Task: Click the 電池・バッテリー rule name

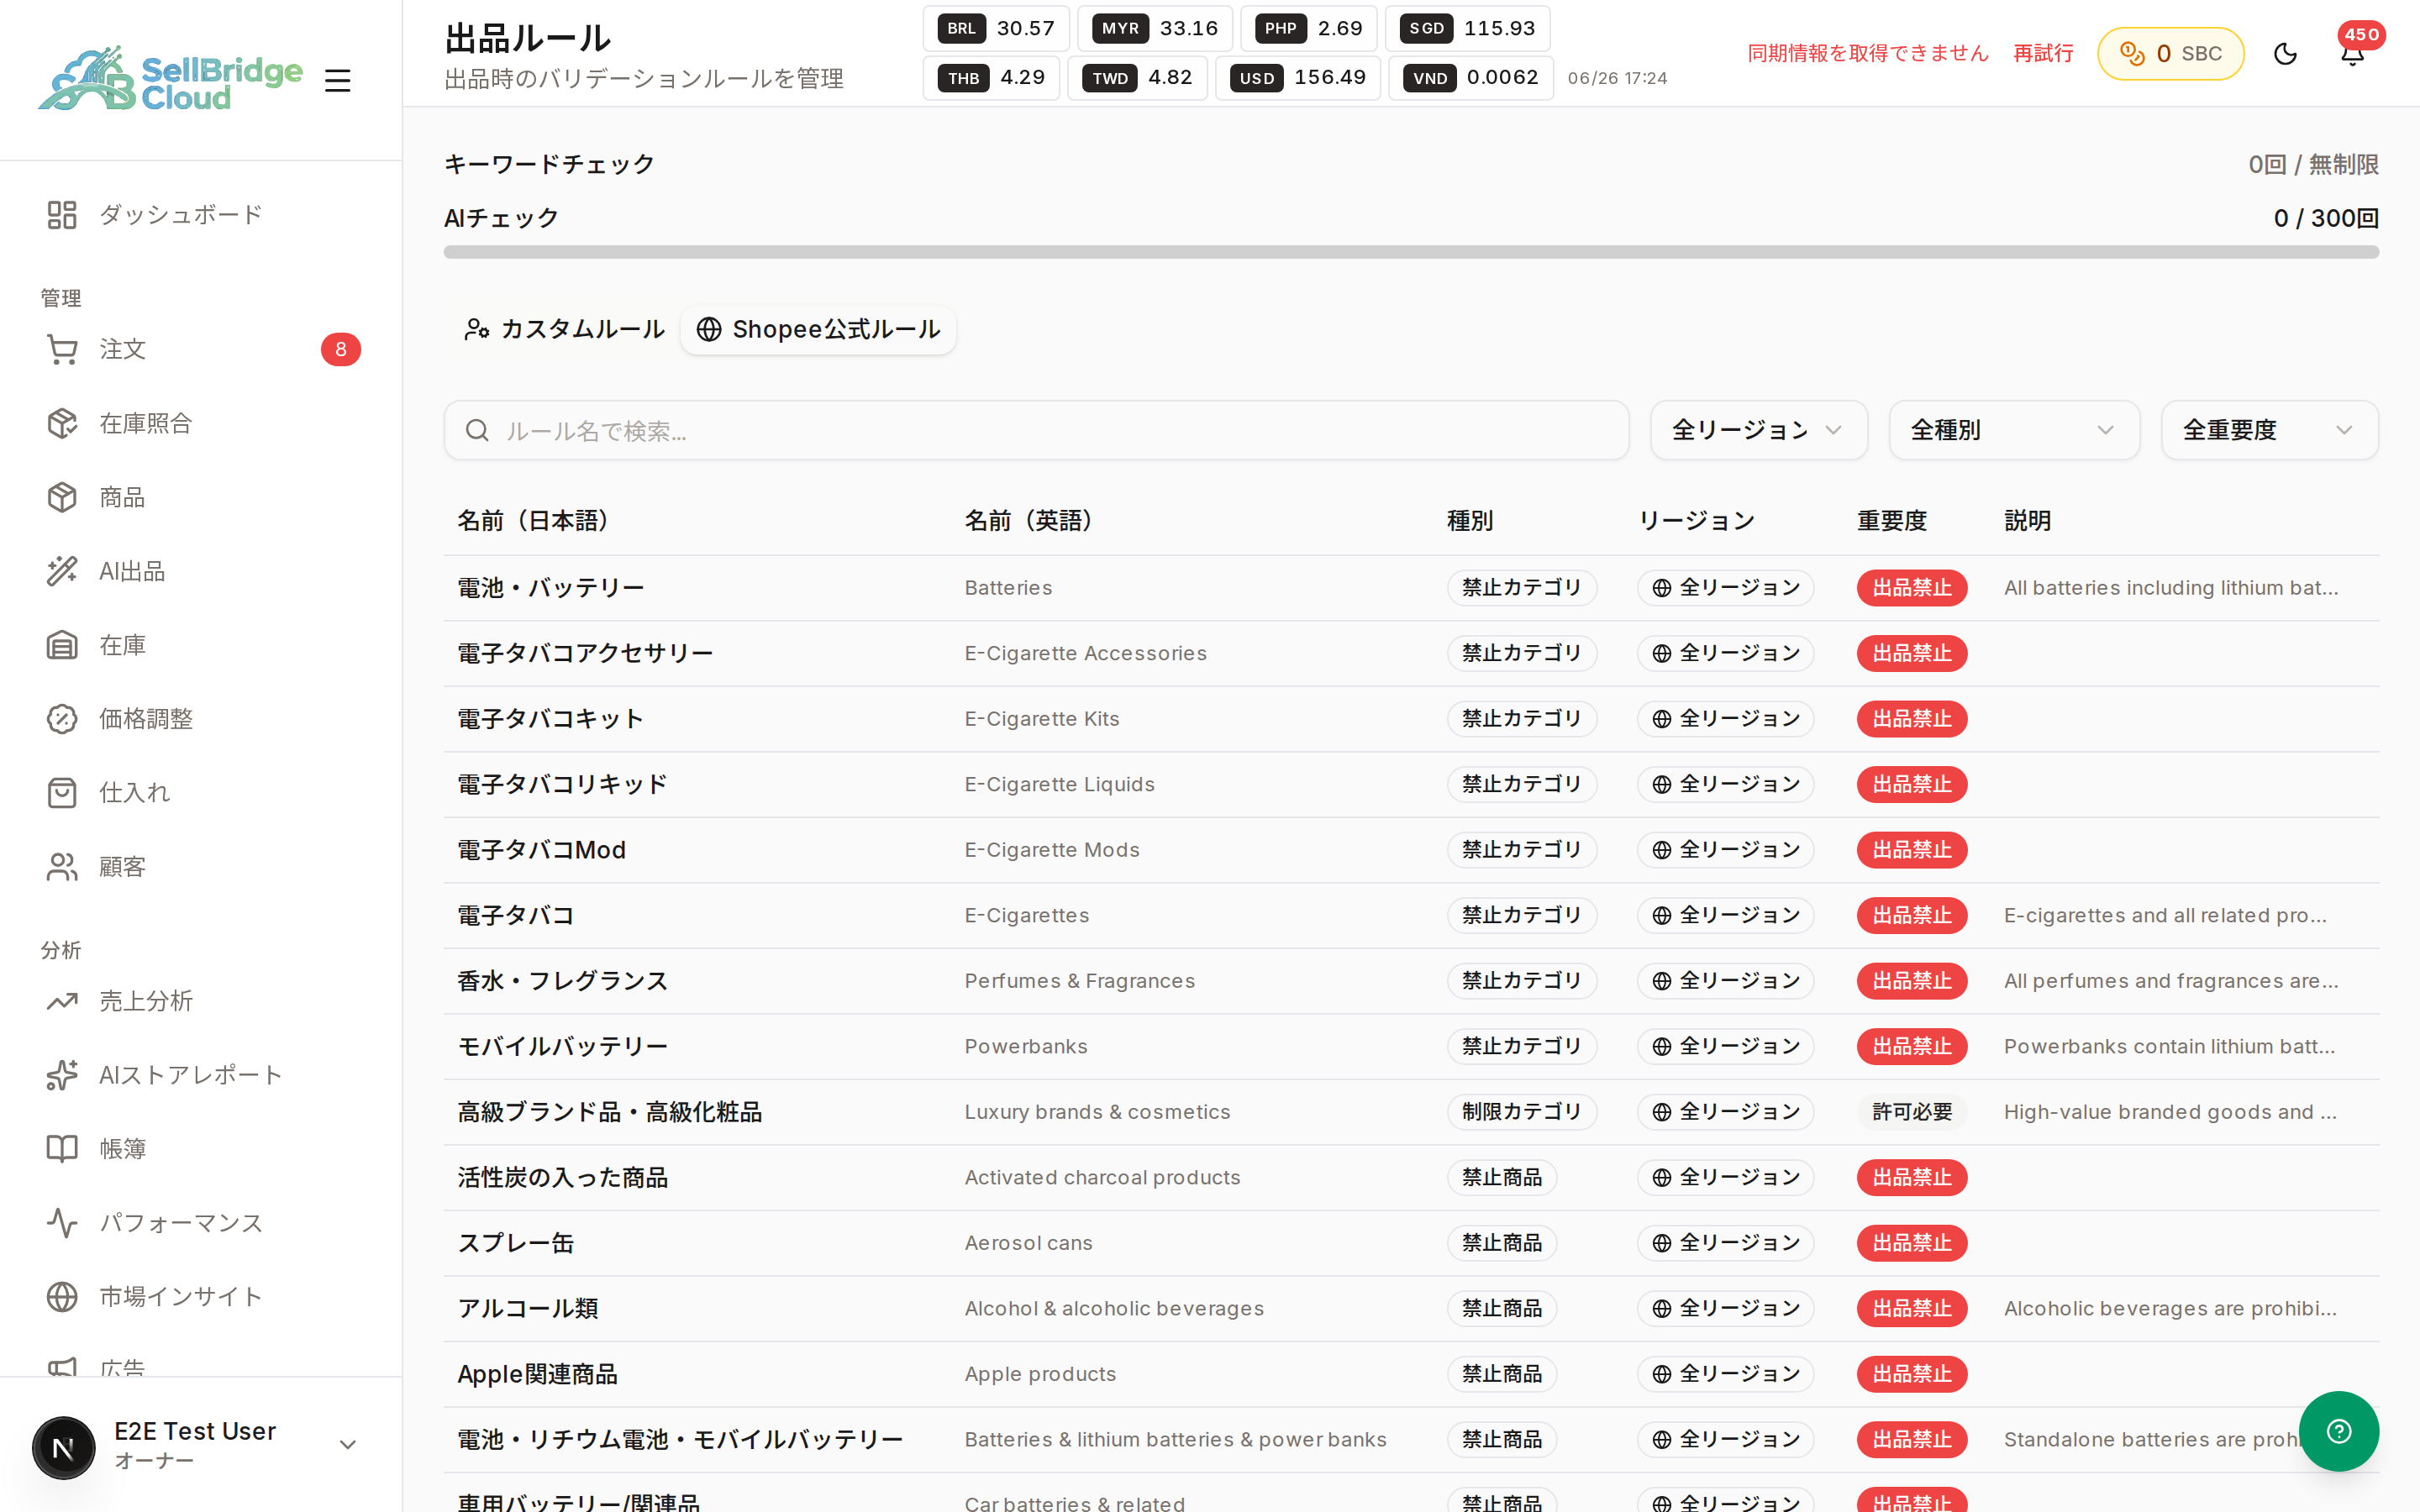Action: [551, 587]
